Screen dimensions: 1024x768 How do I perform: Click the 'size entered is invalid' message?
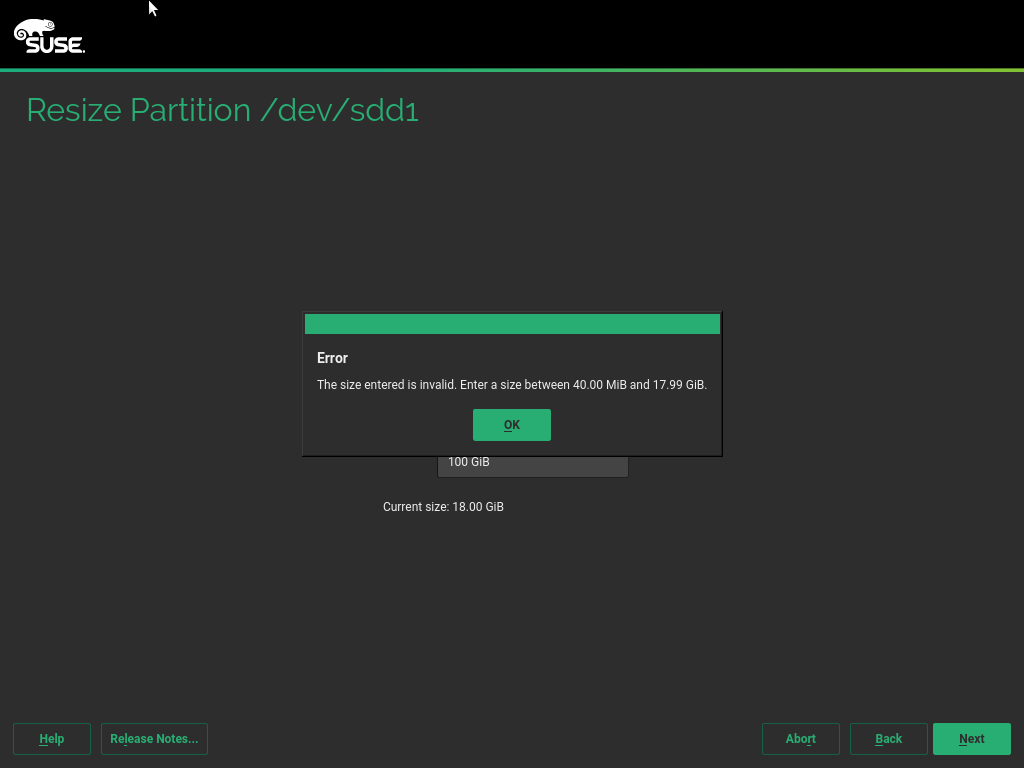tap(386, 385)
